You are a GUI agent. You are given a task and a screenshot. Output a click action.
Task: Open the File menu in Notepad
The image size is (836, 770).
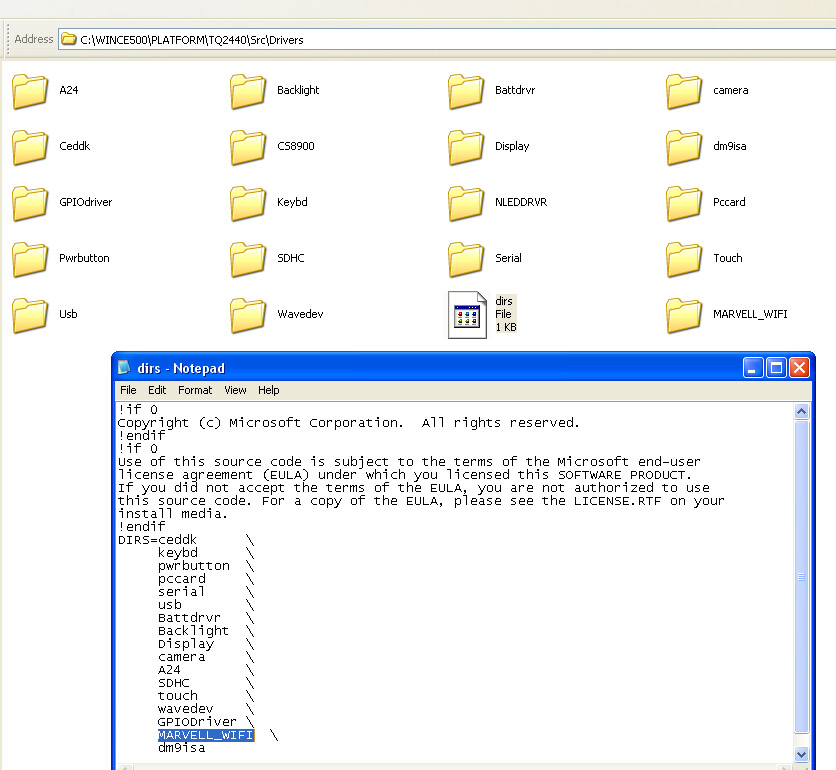128,390
